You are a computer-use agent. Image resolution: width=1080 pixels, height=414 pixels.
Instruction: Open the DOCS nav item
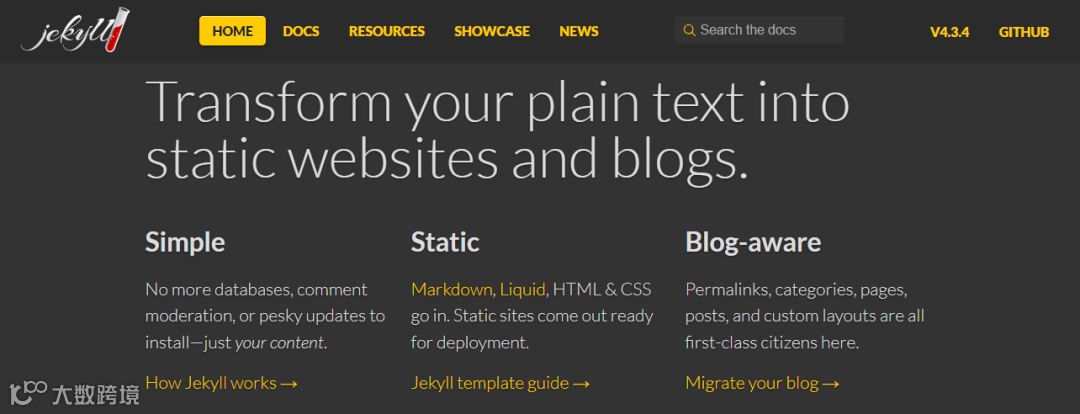(301, 31)
